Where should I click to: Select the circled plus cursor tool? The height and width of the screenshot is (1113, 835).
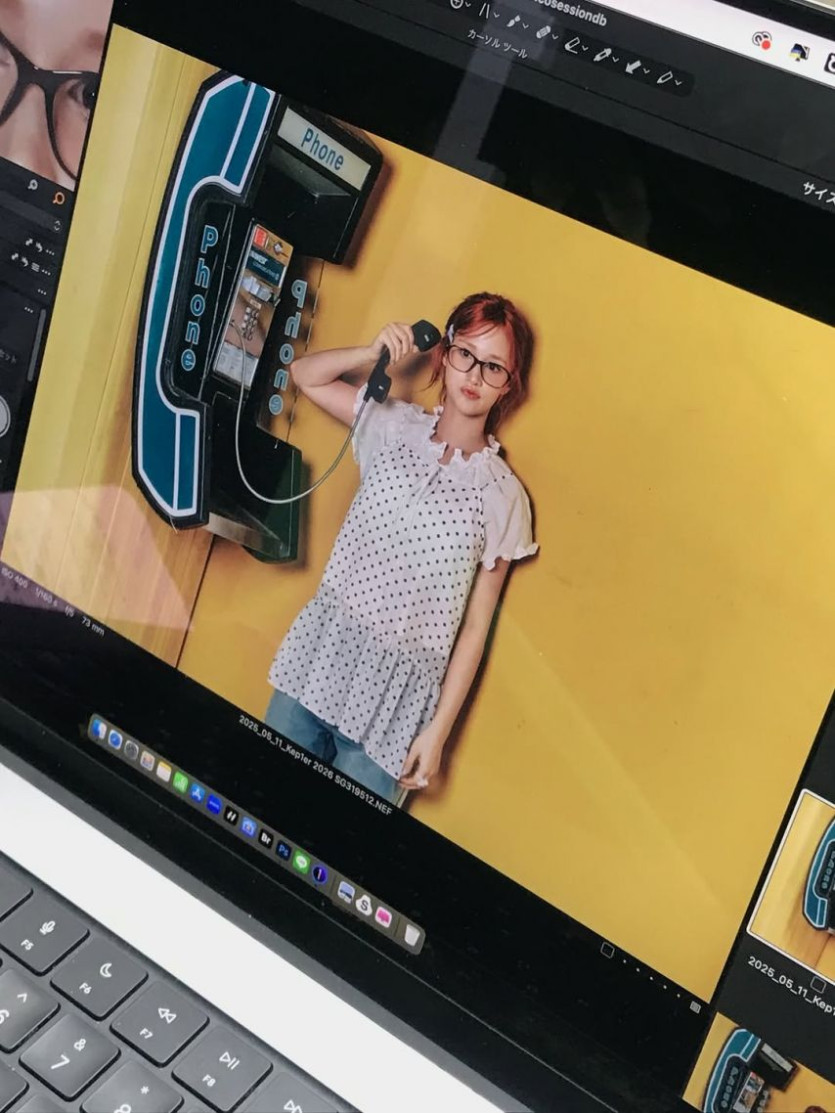pyautogui.click(x=457, y=3)
